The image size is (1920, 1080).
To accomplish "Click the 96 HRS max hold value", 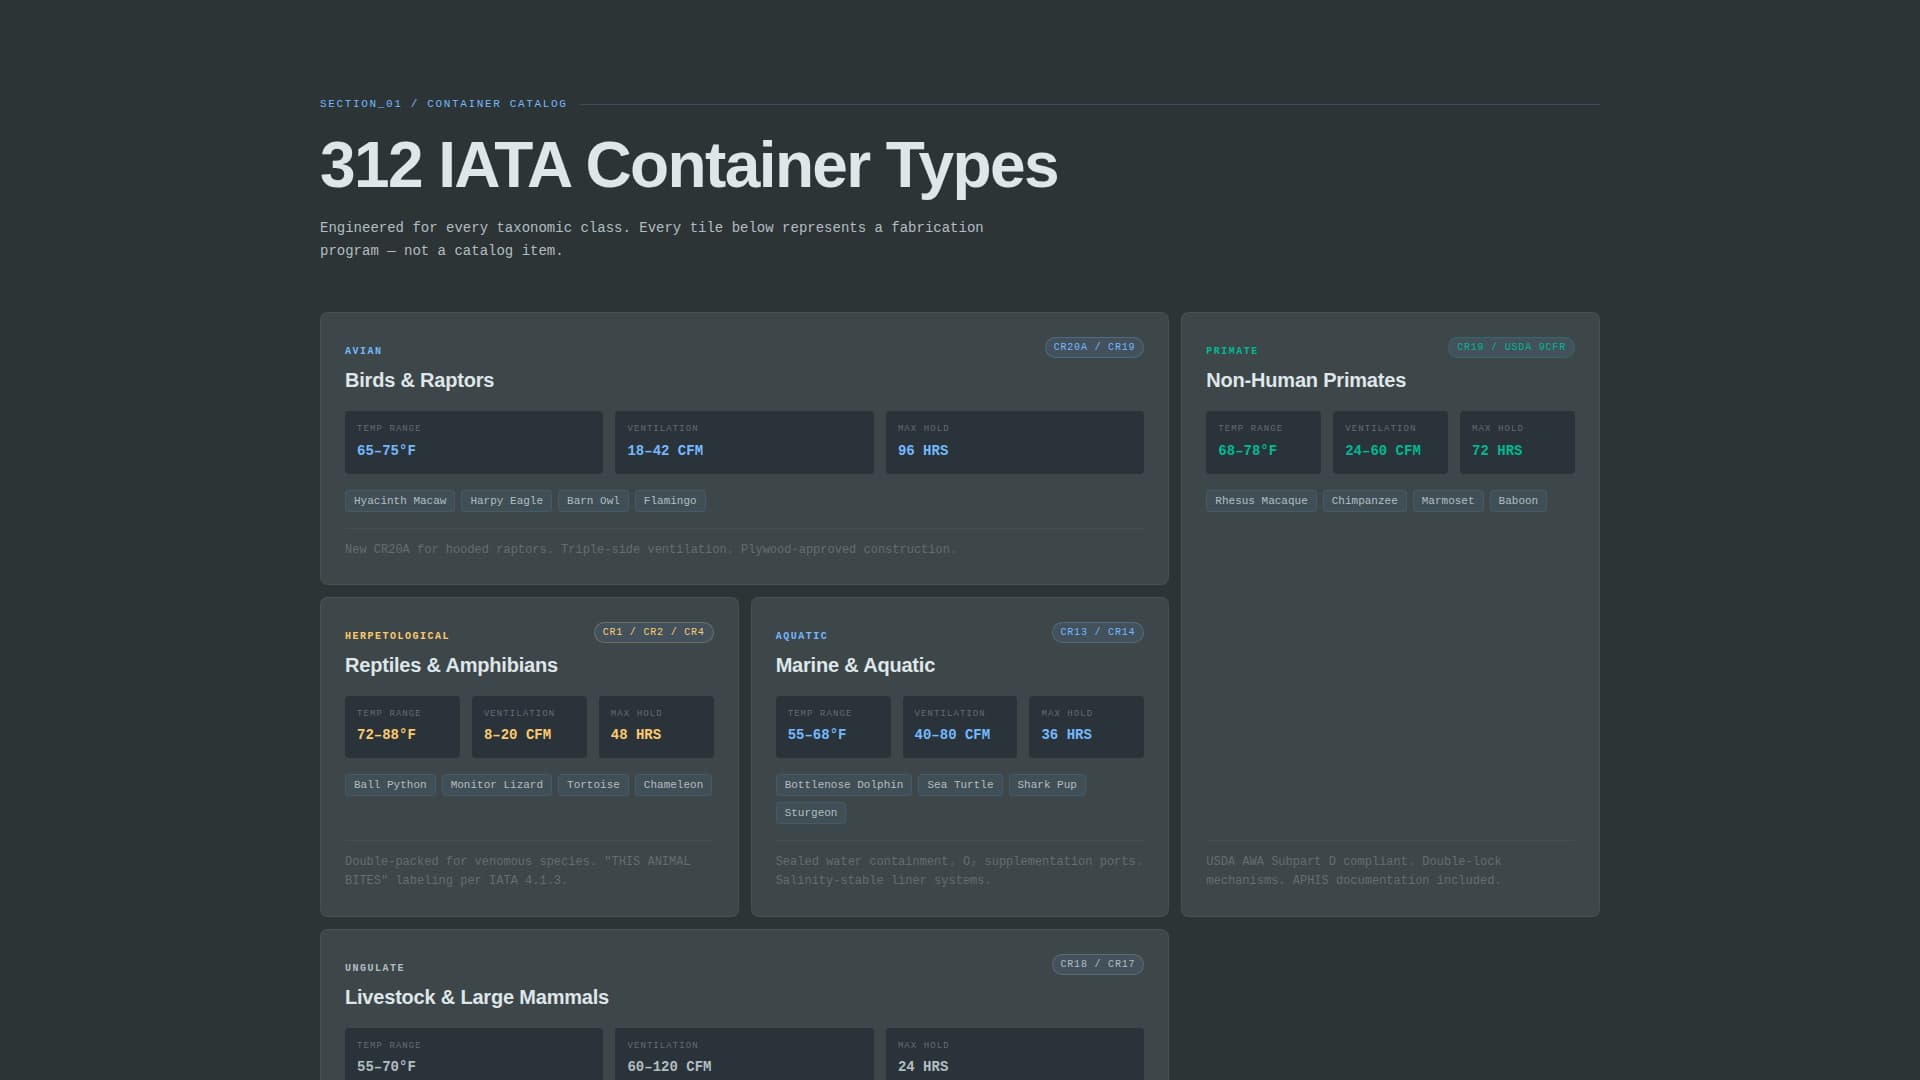I will [923, 451].
